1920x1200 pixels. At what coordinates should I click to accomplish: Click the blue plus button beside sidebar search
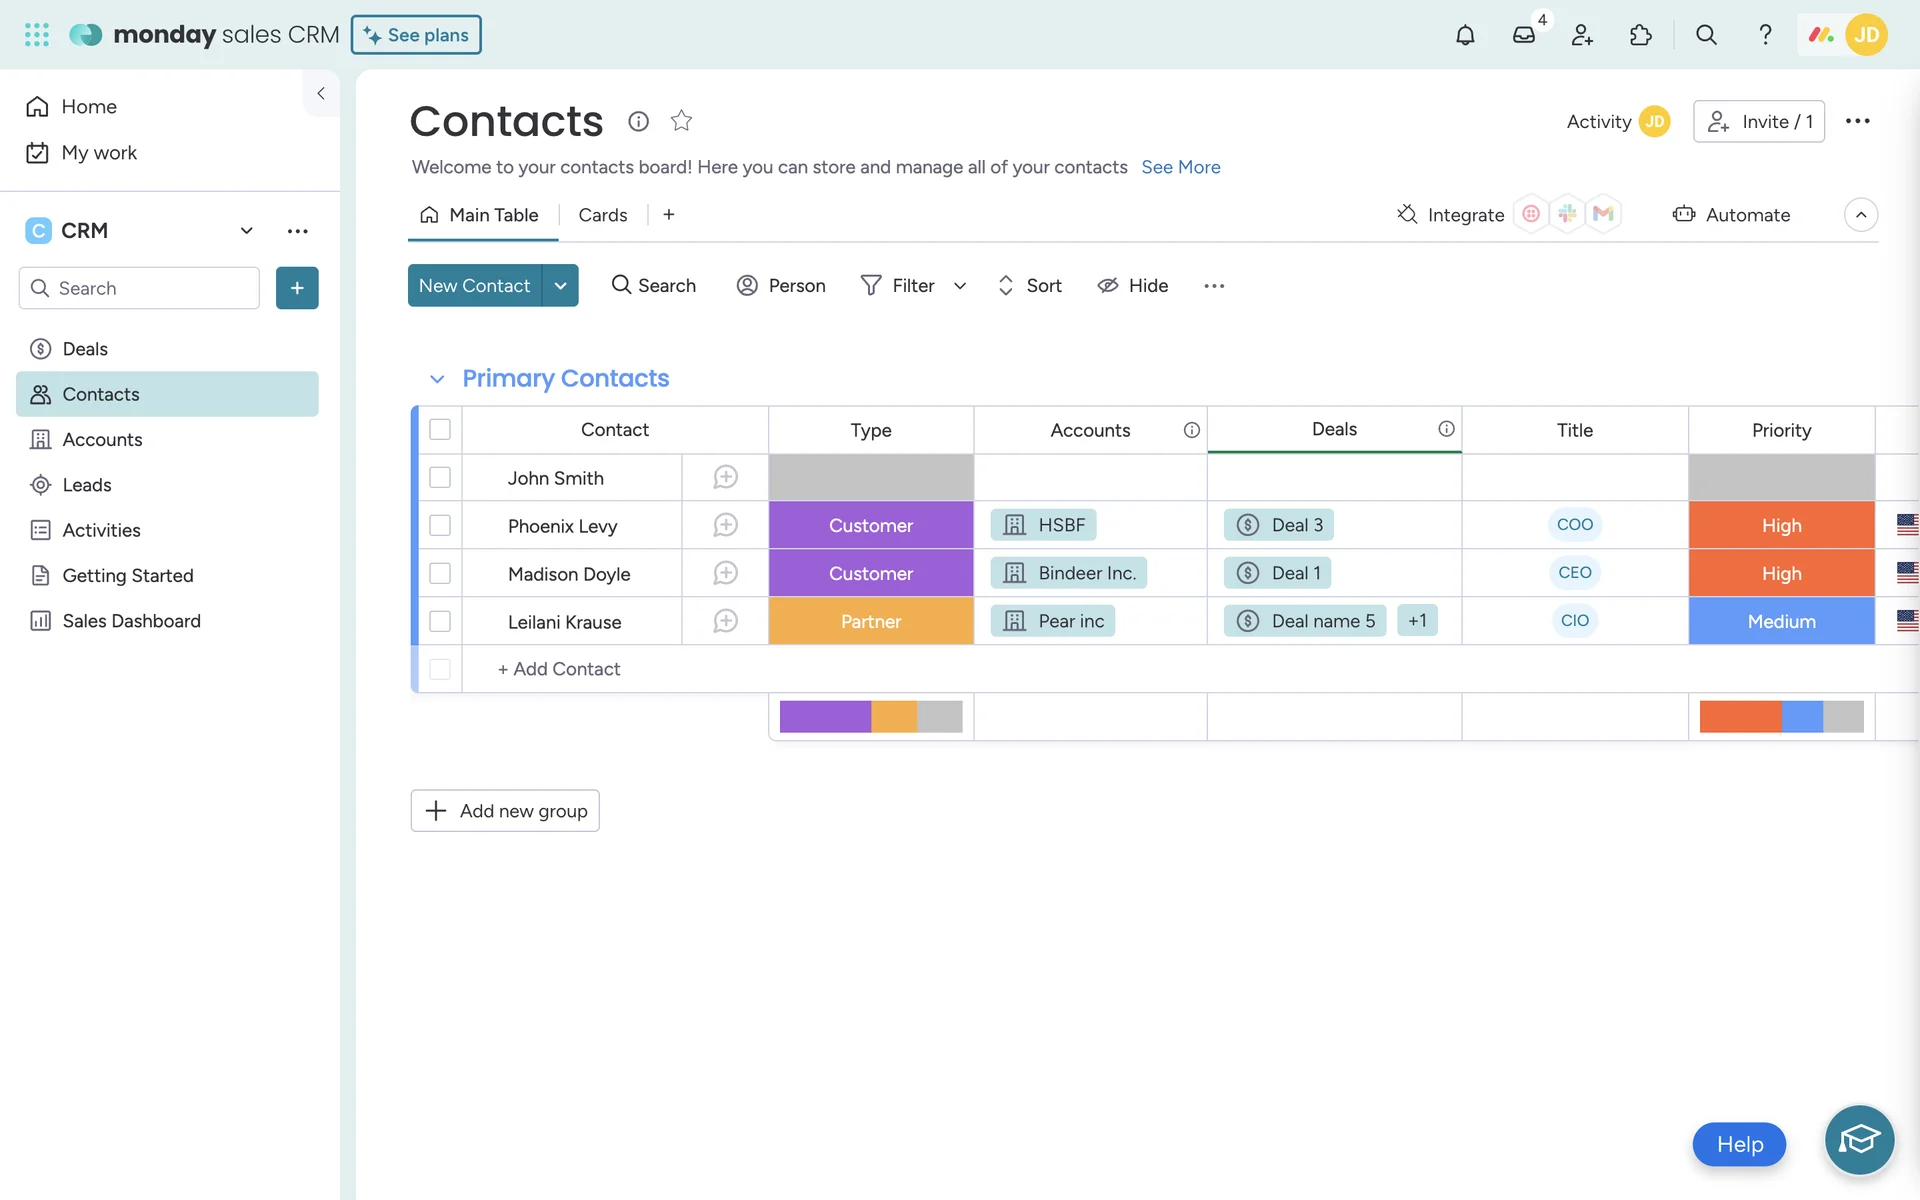tap(297, 288)
